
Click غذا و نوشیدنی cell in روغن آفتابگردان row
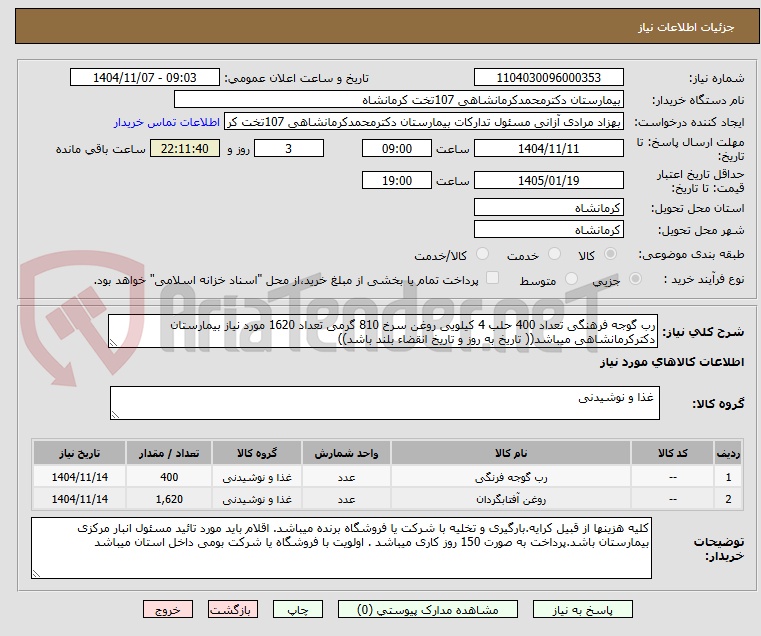click(x=257, y=499)
